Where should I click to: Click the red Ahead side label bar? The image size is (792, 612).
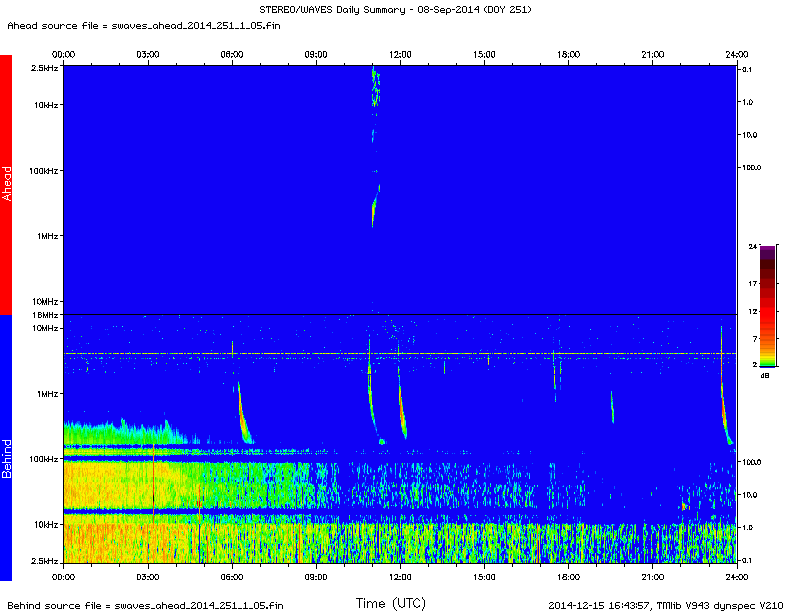coord(6,184)
